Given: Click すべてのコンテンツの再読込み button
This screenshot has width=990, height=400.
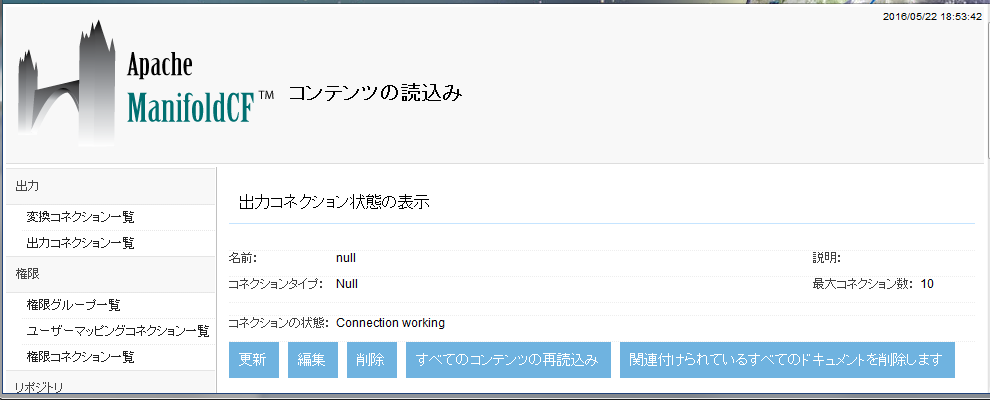Looking at the screenshot, I should click(x=507, y=361).
